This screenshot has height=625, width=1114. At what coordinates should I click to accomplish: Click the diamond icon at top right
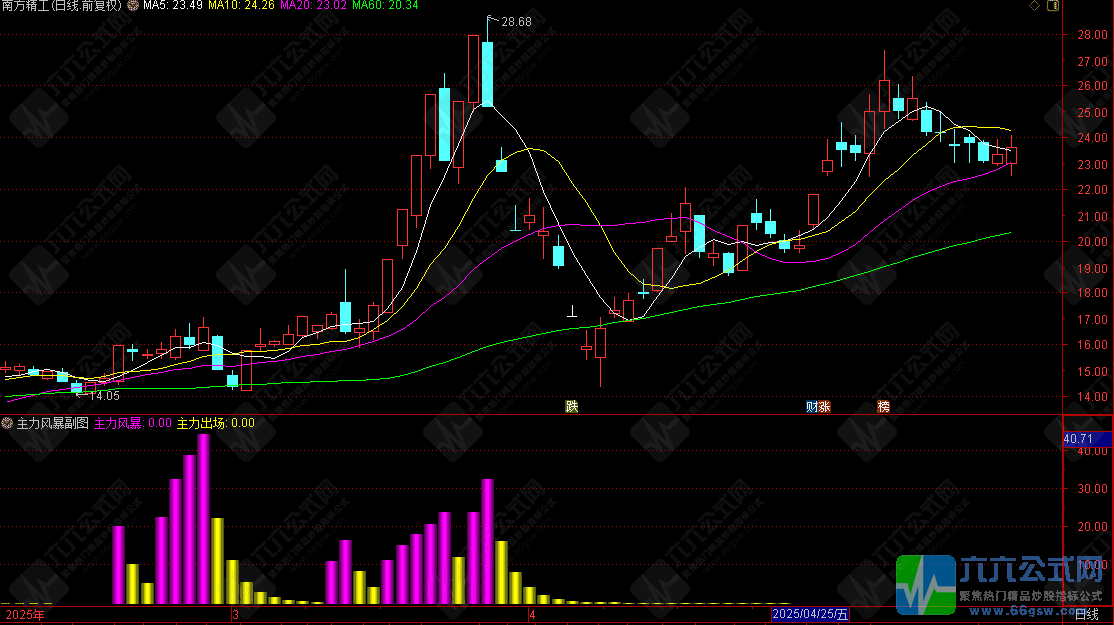pyautogui.click(x=1033, y=6)
